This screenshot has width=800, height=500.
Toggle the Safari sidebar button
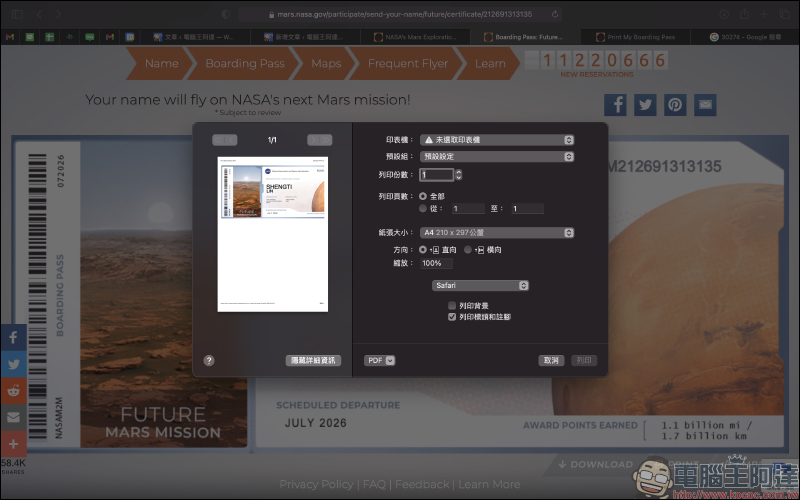(17, 14)
